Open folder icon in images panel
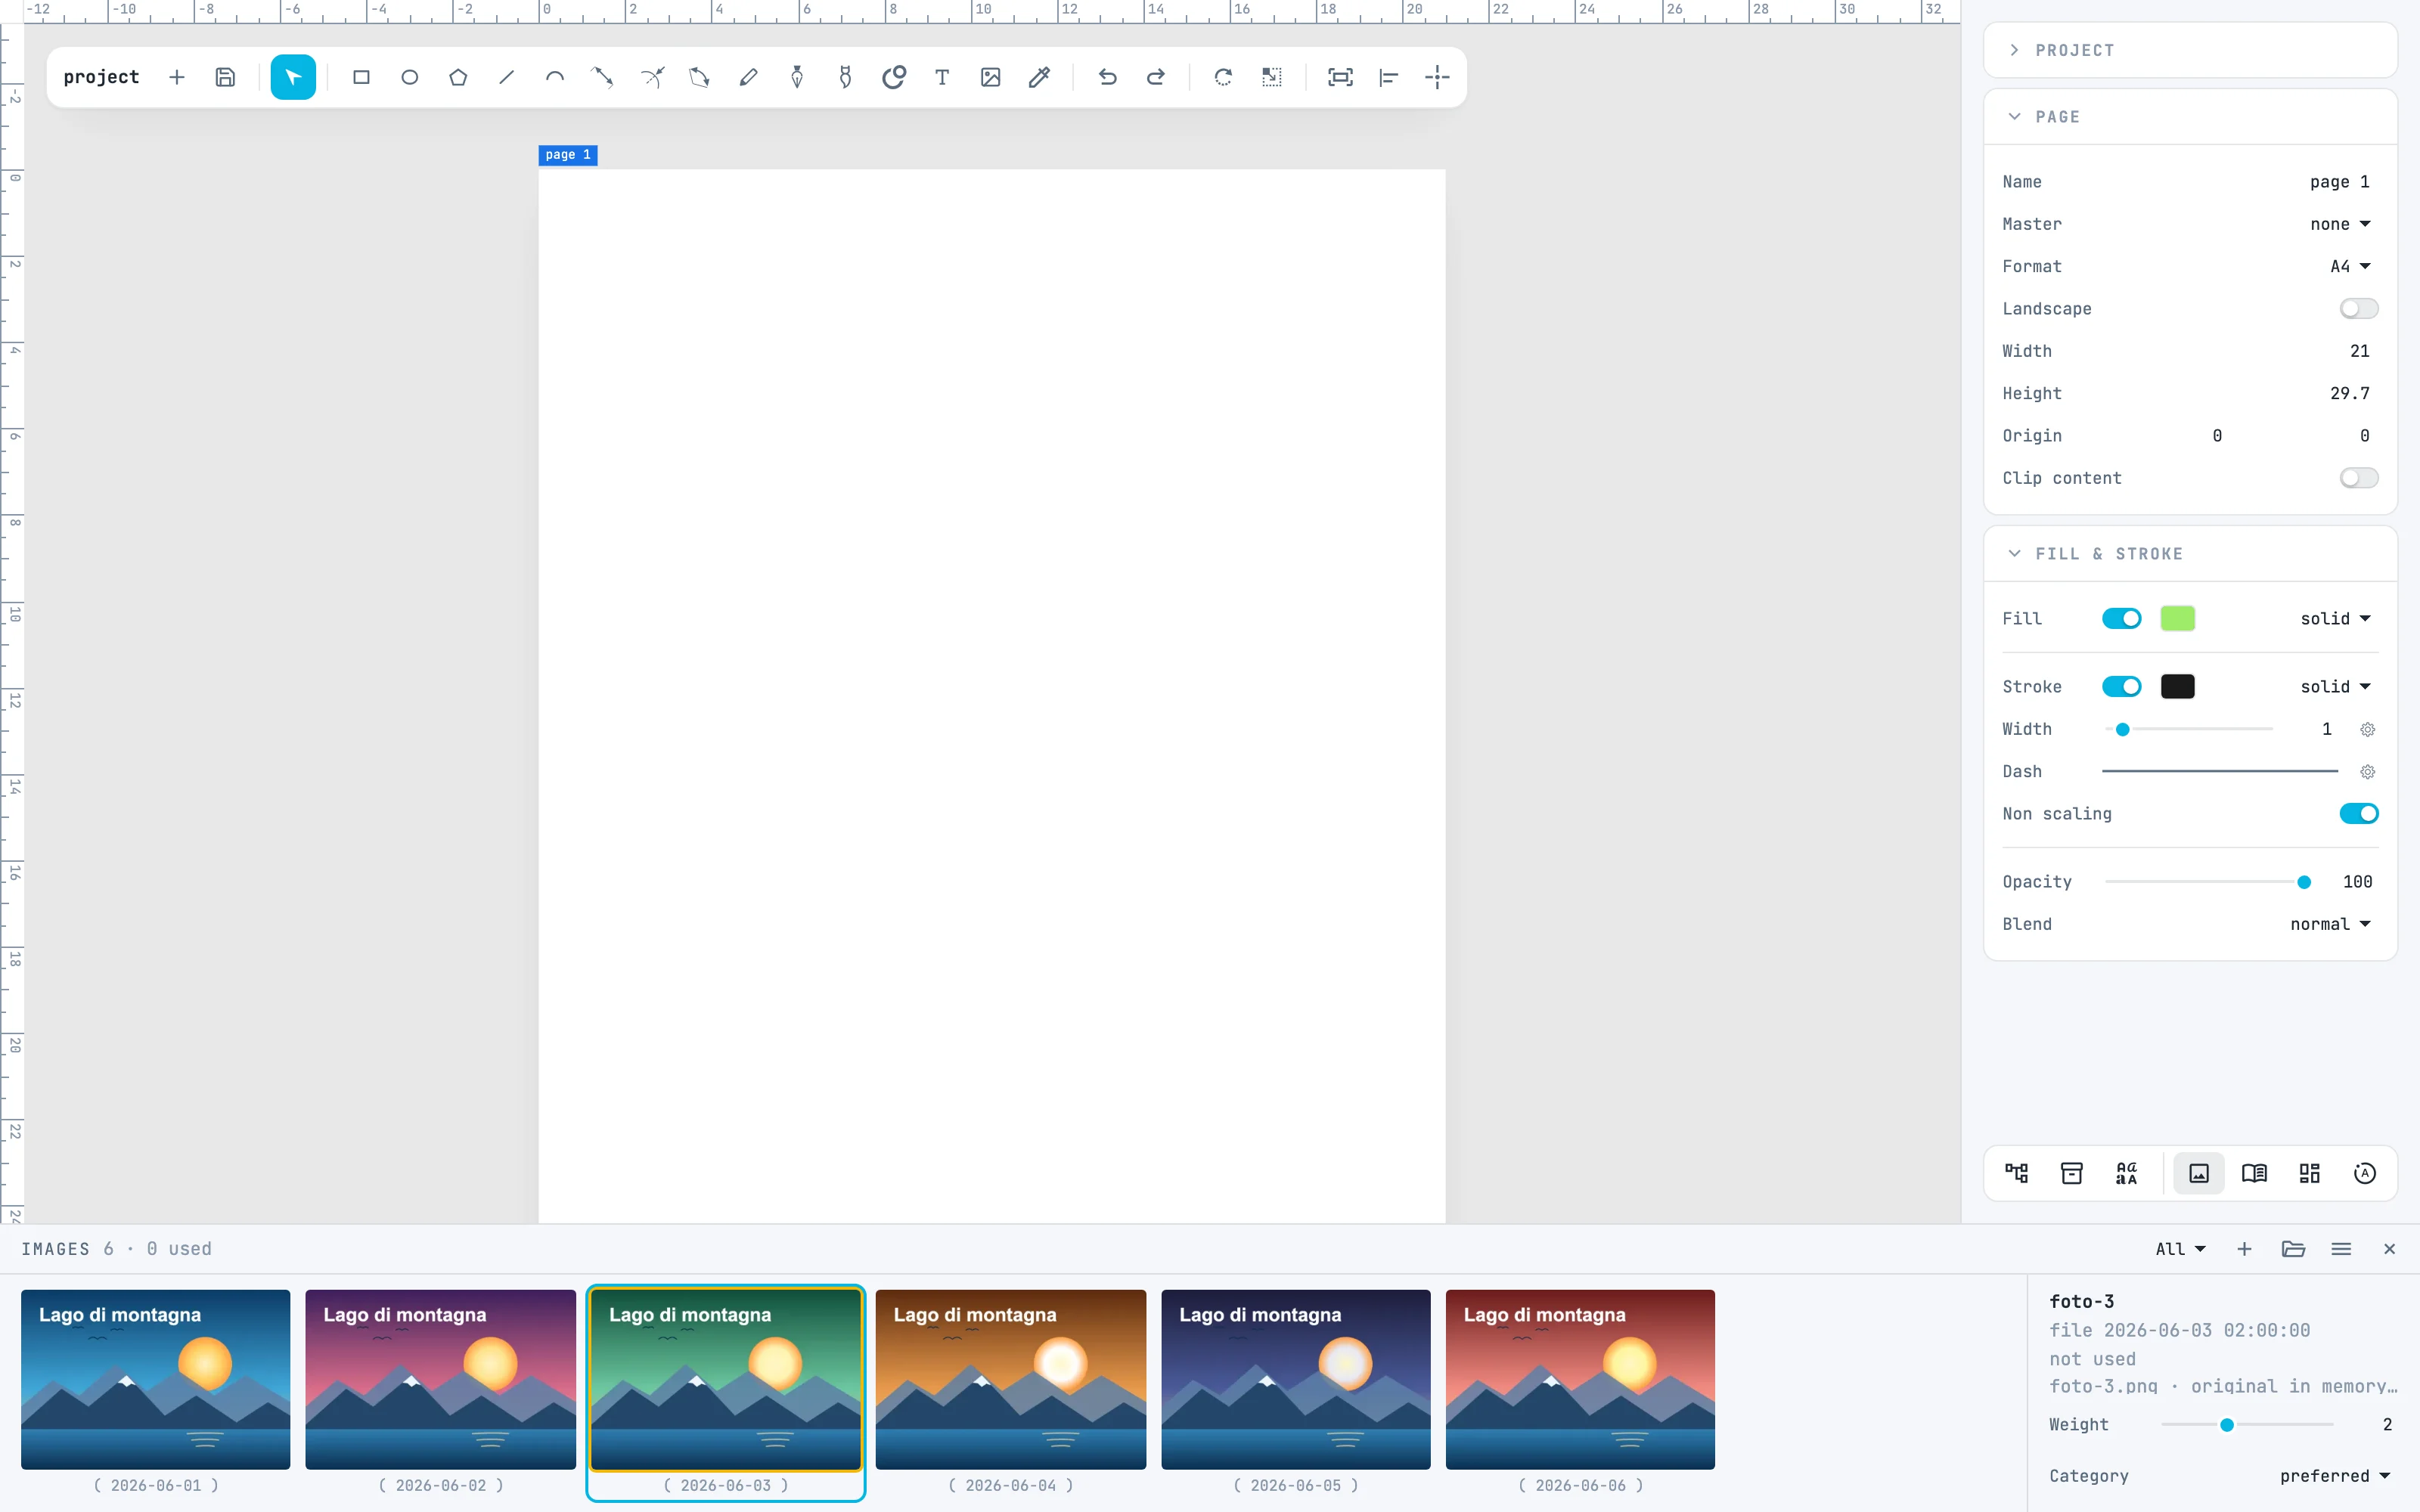The width and height of the screenshot is (2420, 1512). click(x=2293, y=1249)
